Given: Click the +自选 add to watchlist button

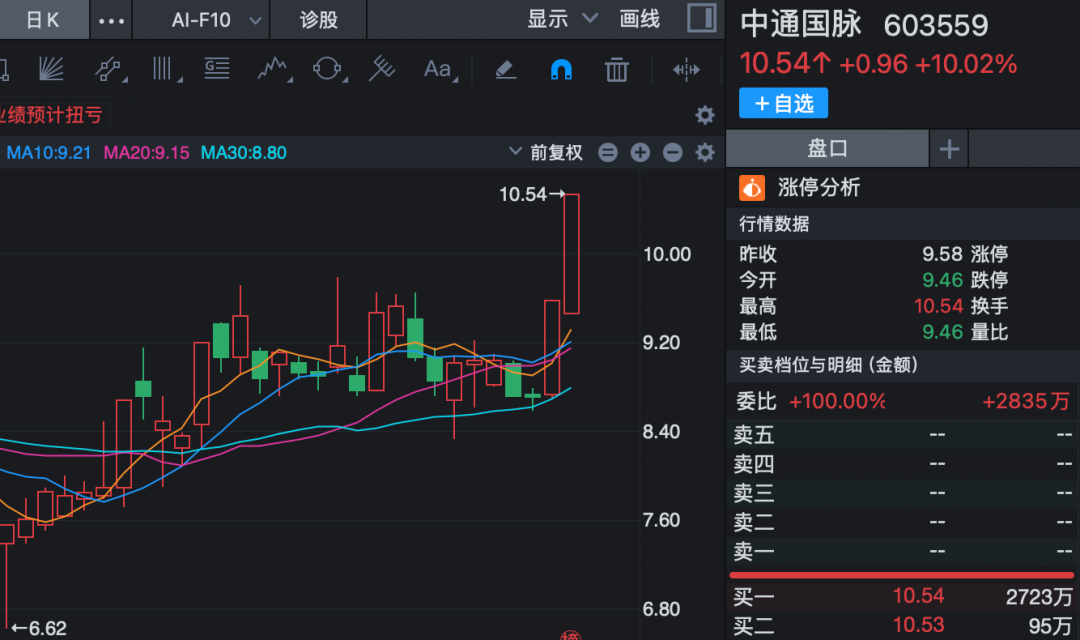Looking at the screenshot, I should (x=783, y=103).
